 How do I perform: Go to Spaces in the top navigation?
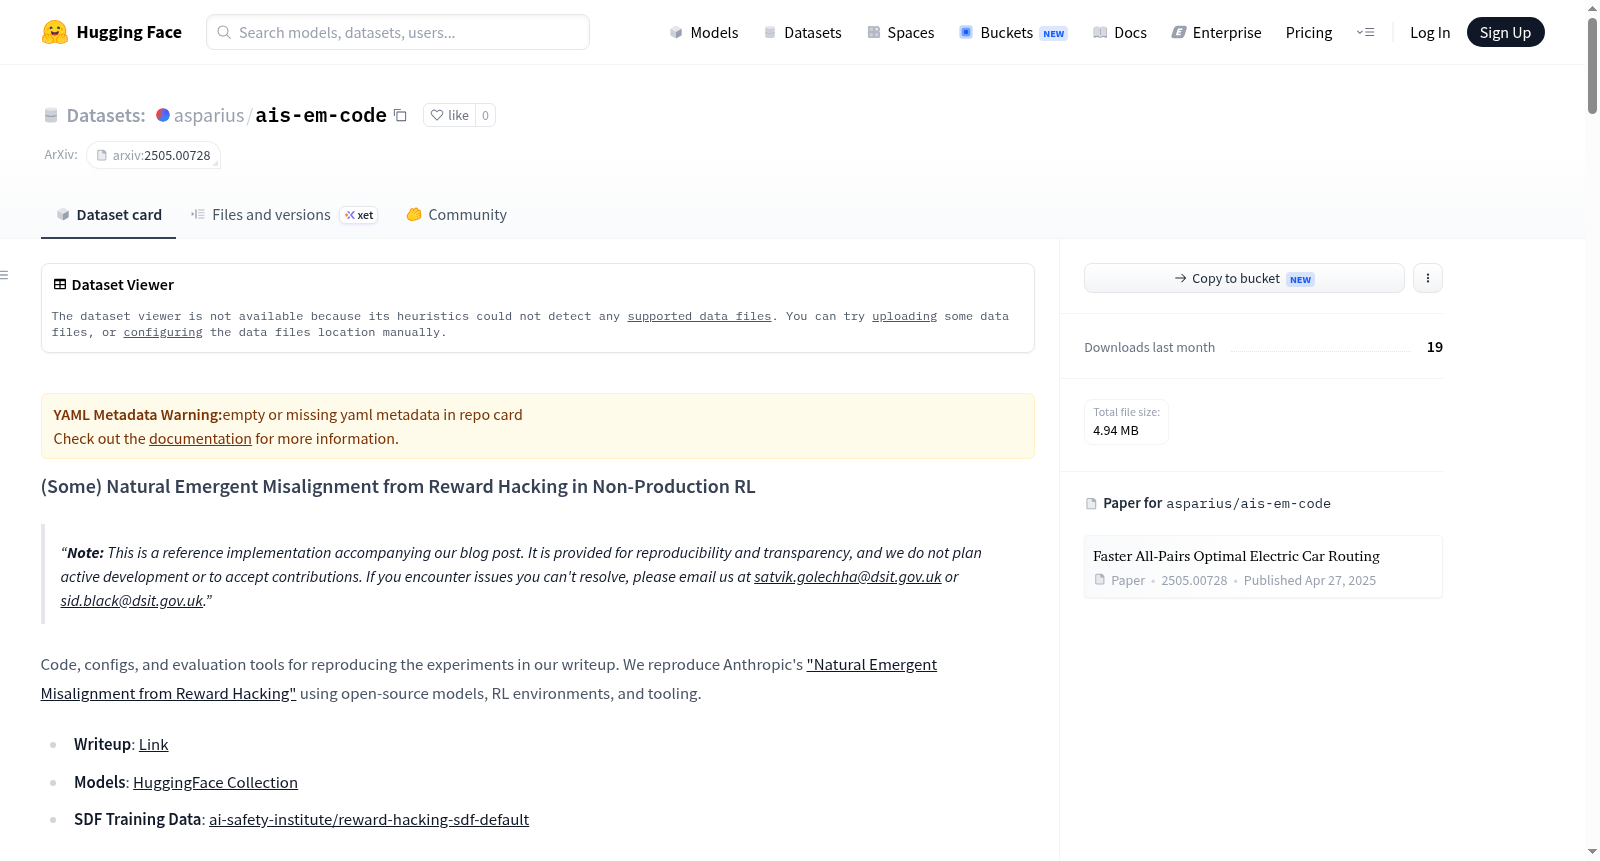[x=901, y=32]
